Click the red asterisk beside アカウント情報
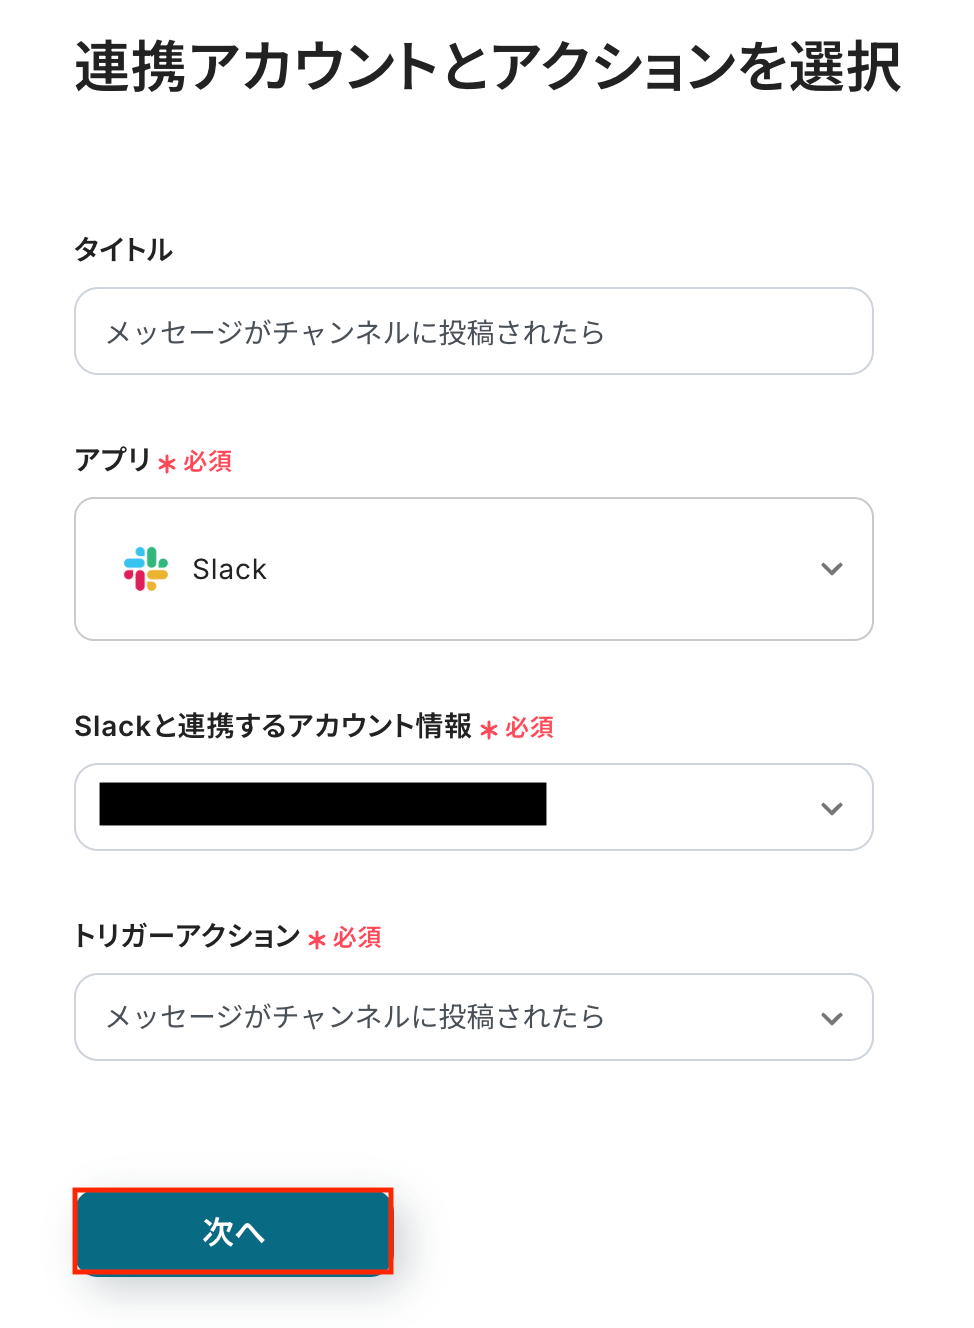 [489, 729]
